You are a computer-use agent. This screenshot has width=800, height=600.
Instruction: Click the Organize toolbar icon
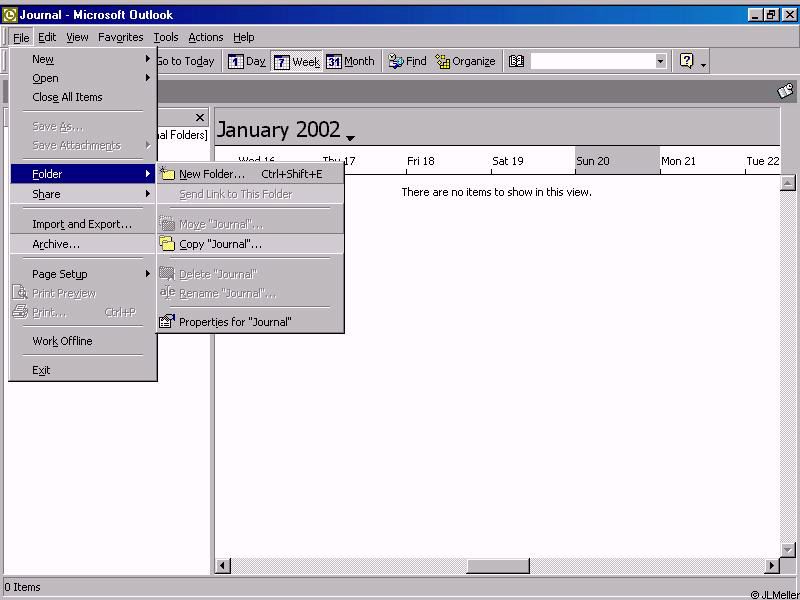coord(442,61)
